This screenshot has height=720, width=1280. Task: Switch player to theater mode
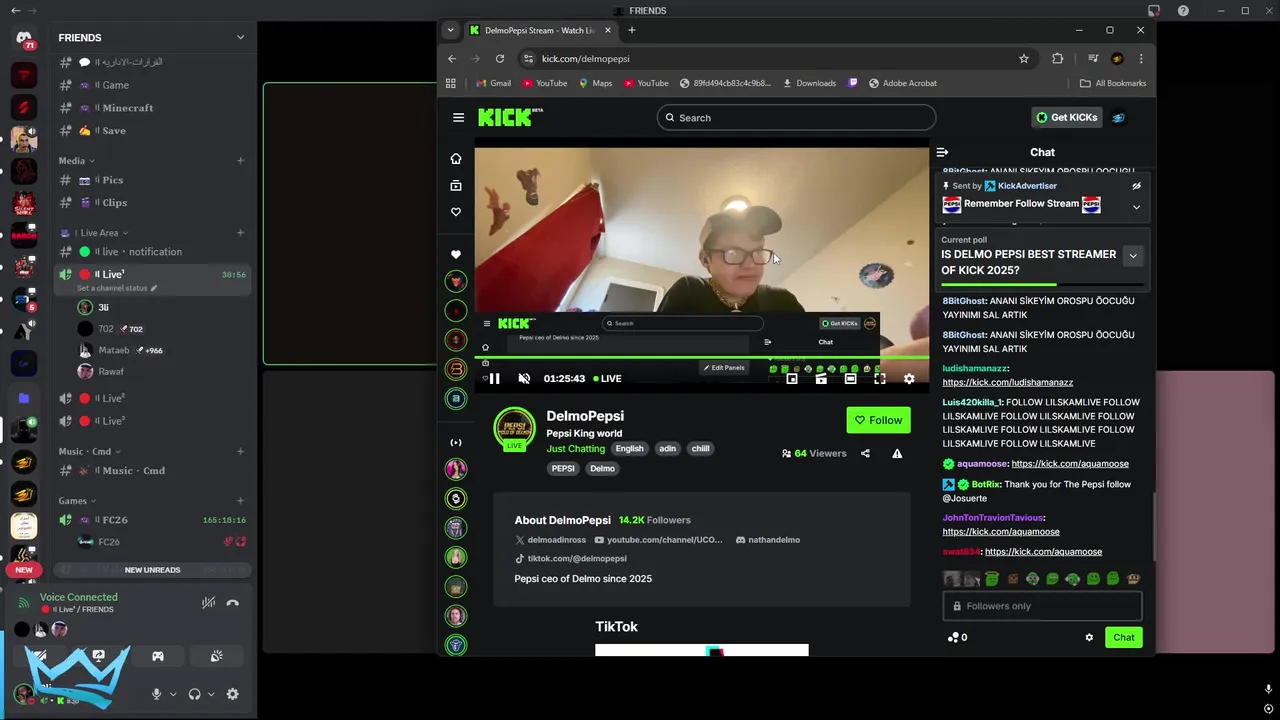850,379
